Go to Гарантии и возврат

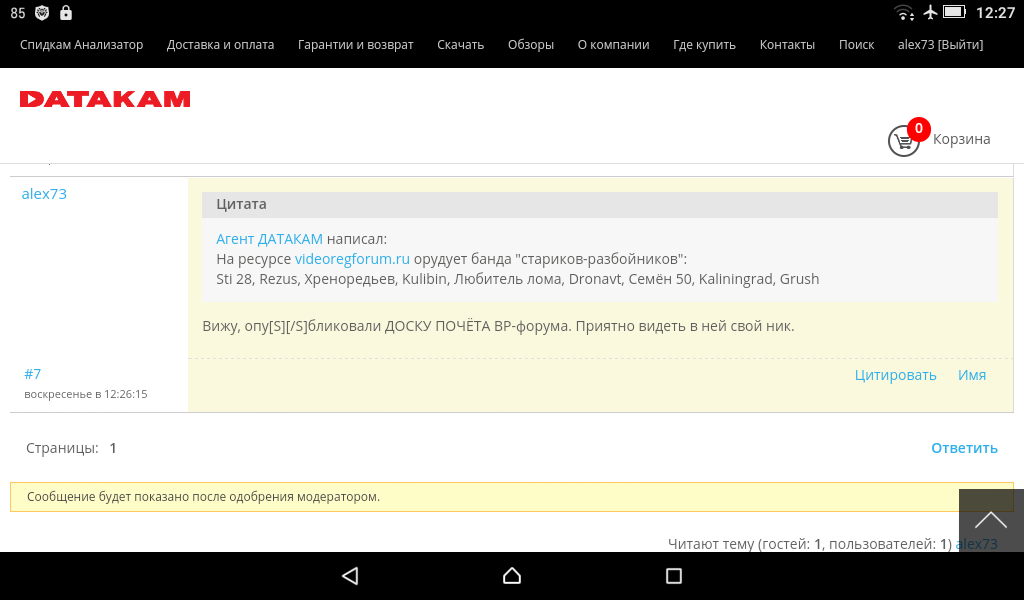pyautogui.click(x=355, y=44)
